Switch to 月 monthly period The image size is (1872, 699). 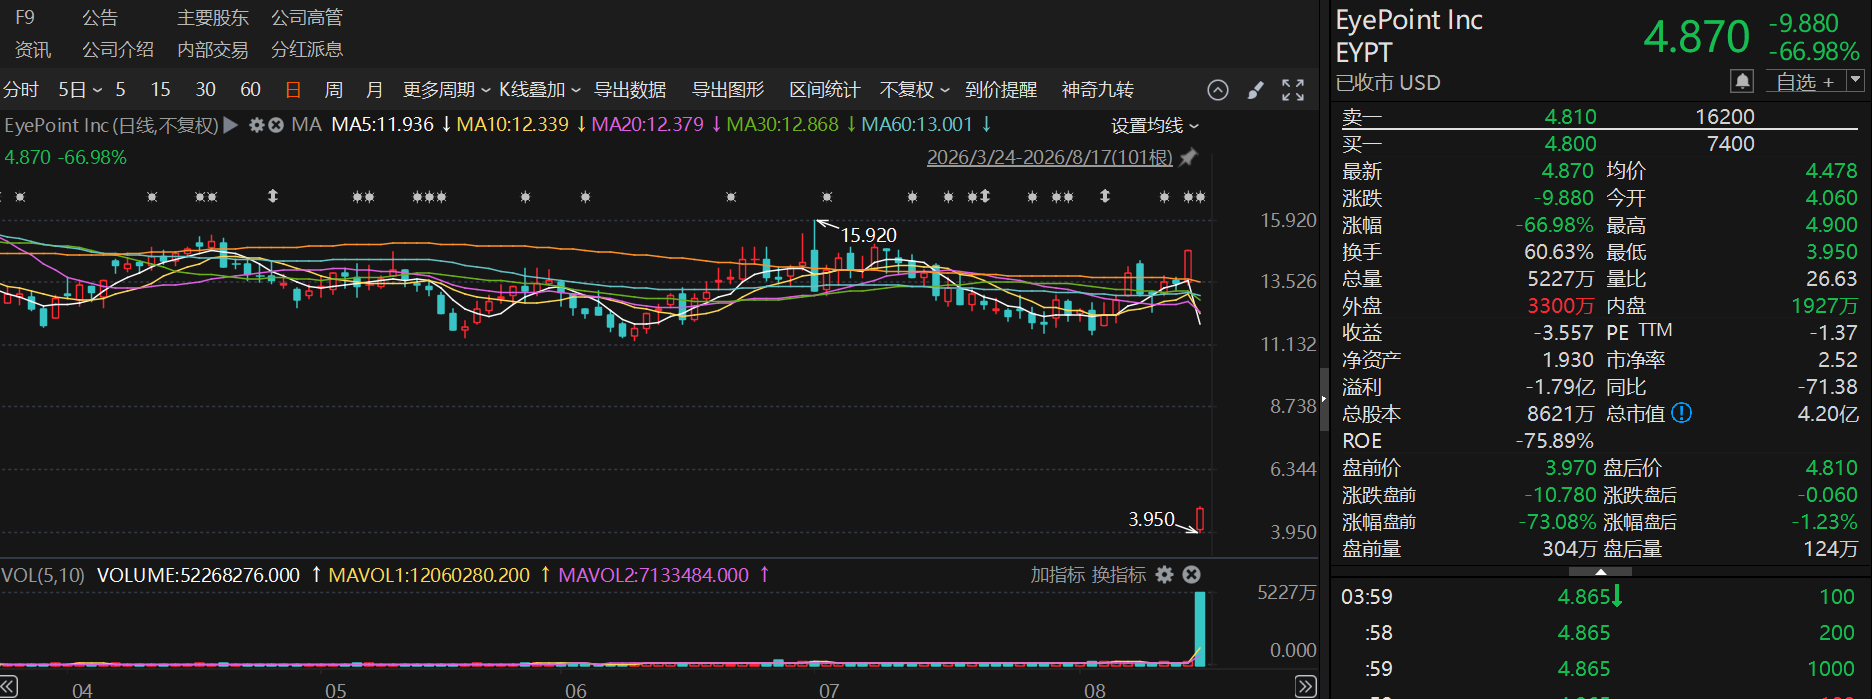click(374, 90)
